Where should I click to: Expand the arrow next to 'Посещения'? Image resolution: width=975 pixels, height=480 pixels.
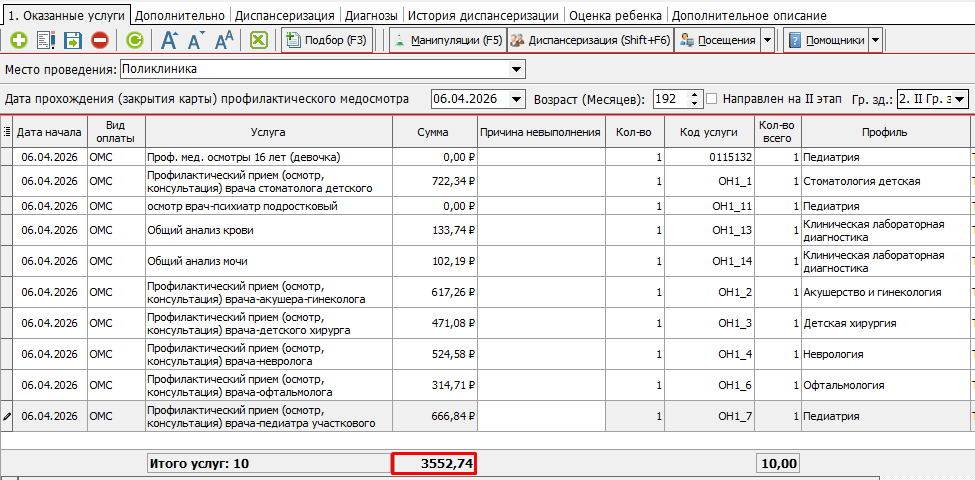767,41
